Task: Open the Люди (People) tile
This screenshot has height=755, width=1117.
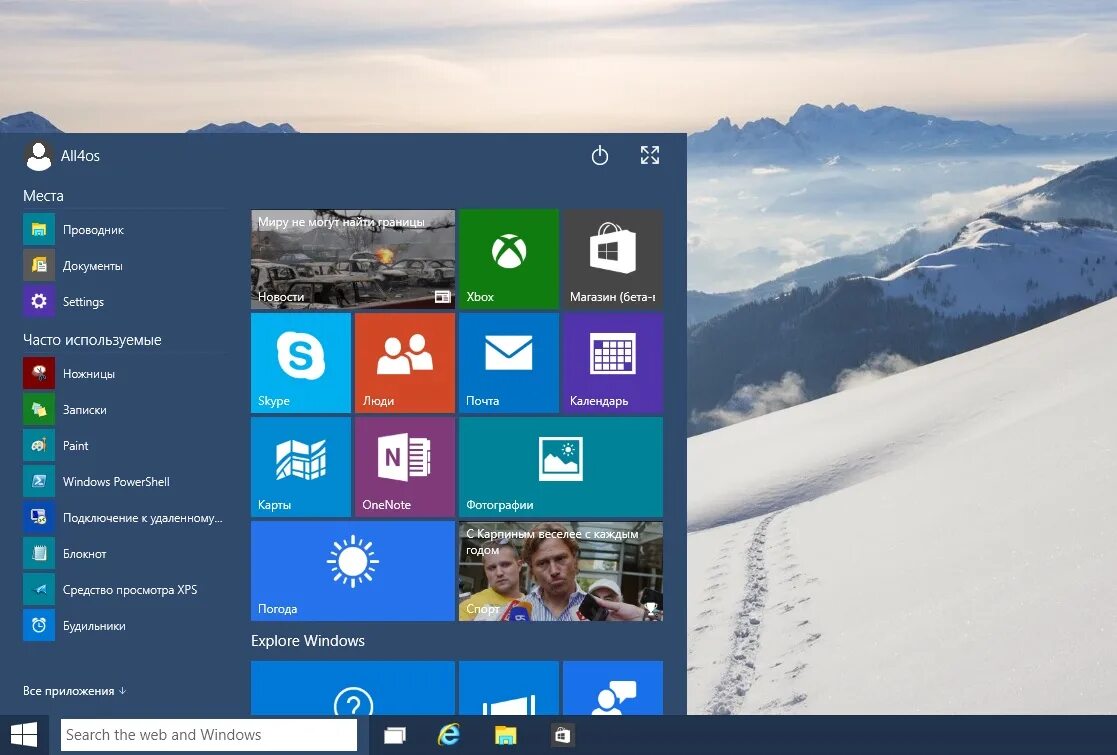Action: pyautogui.click(x=404, y=362)
